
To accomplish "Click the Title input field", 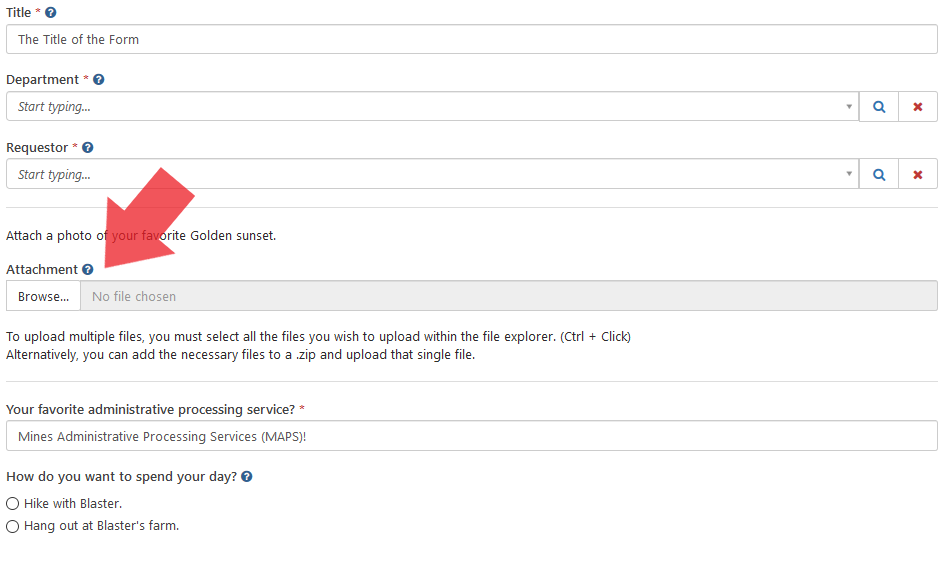I will tap(470, 40).
